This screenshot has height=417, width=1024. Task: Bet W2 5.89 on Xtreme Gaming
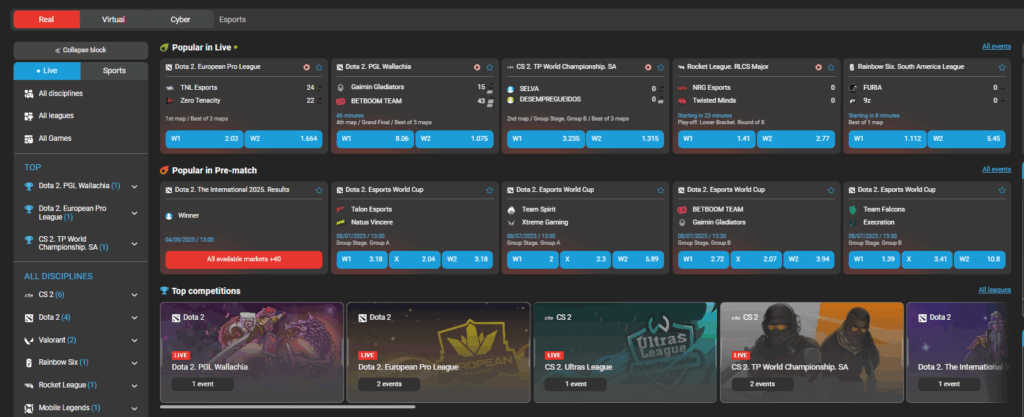tap(638, 260)
